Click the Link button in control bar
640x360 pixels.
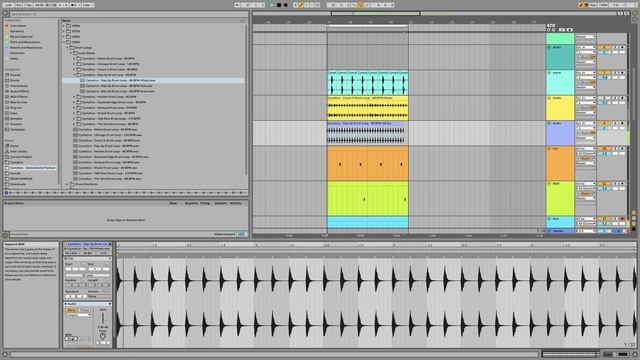9,5
